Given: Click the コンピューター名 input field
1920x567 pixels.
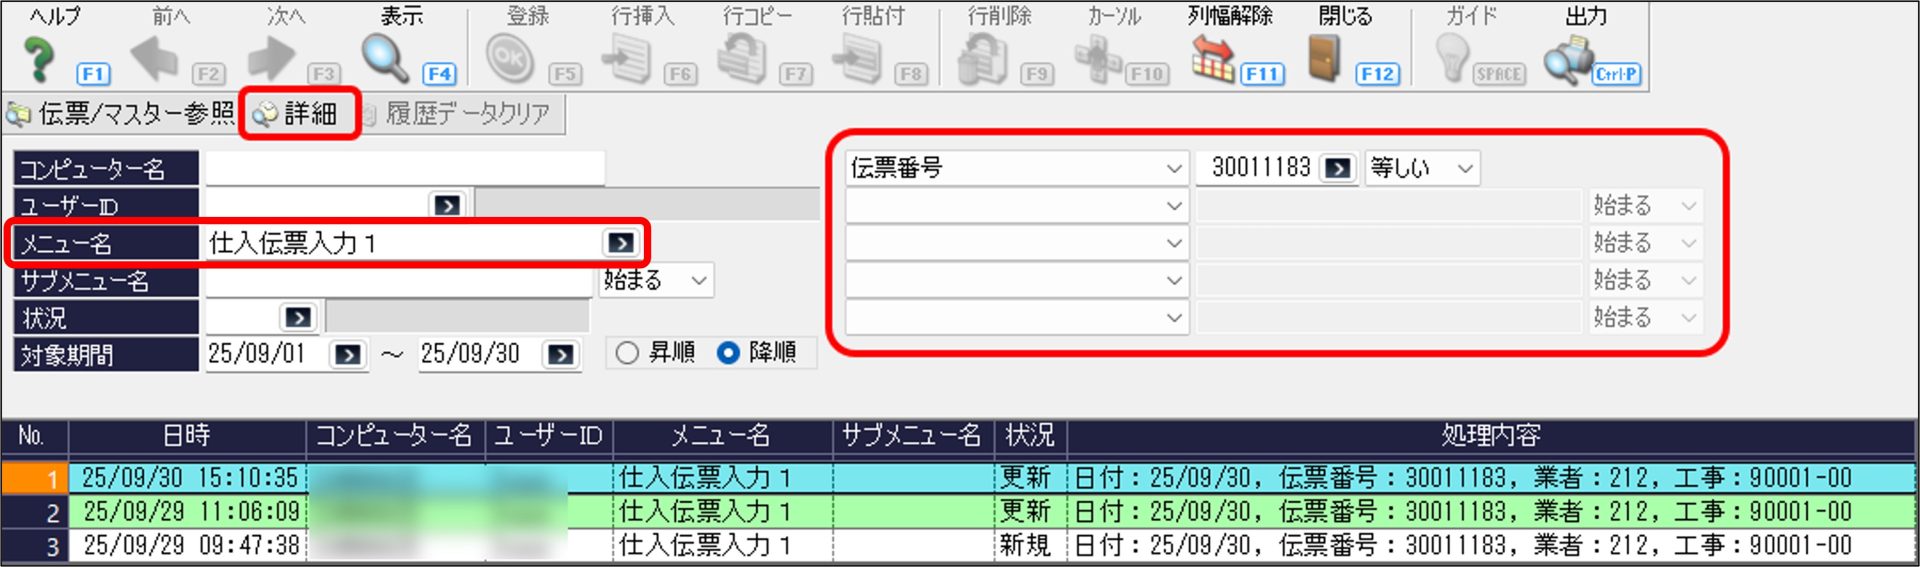Looking at the screenshot, I should coord(404,168).
